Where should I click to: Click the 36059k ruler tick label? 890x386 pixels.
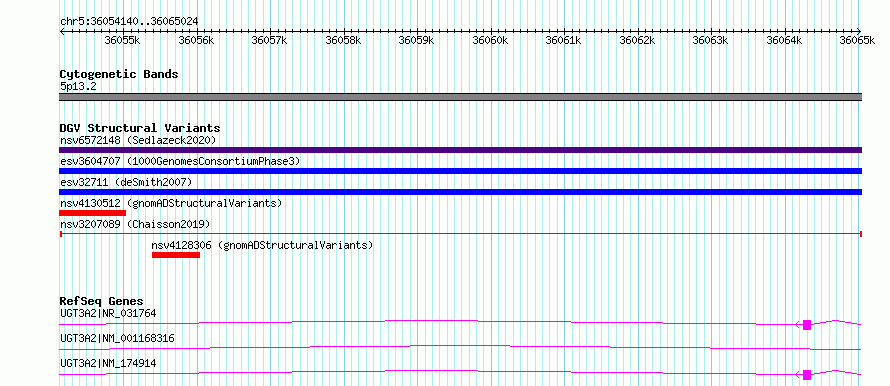click(417, 40)
